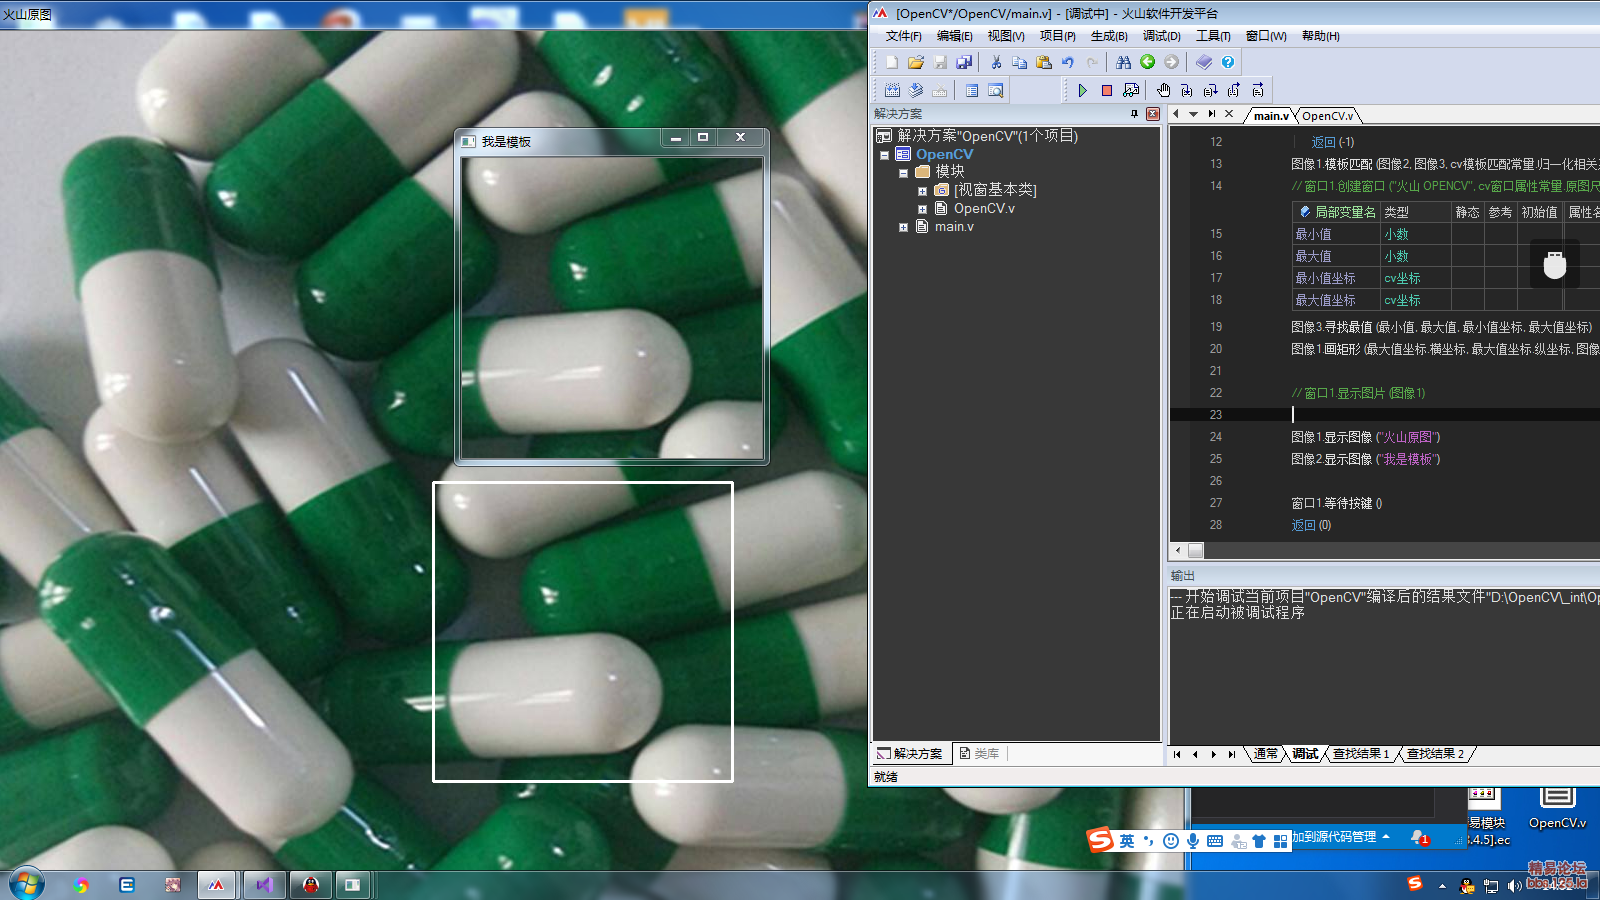Click the hand breakpoint toggle icon
This screenshot has height=900, width=1600.
pyautogui.click(x=1163, y=90)
